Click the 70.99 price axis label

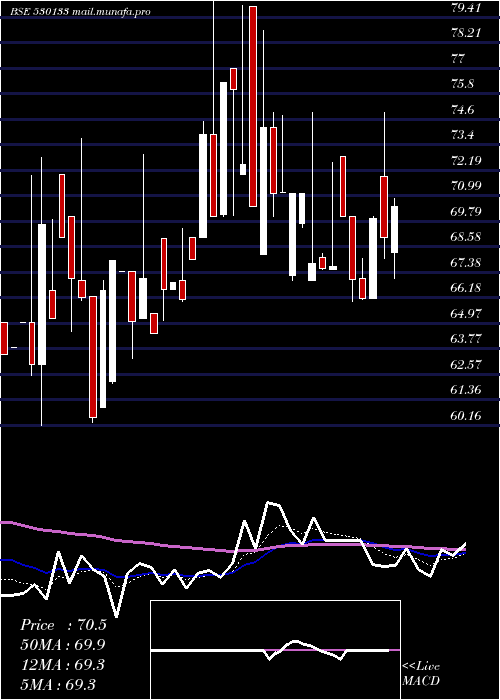(466, 186)
